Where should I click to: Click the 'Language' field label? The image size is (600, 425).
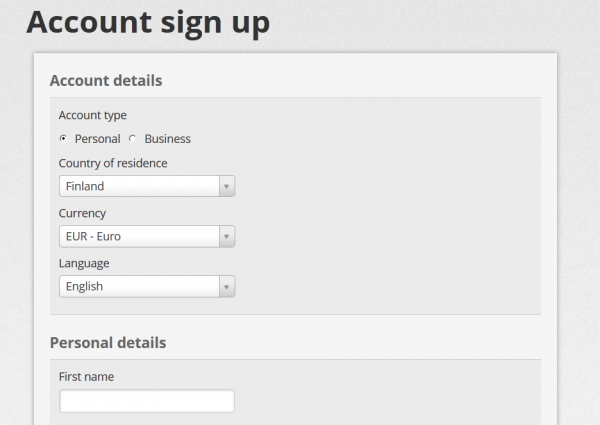[x=84, y=264]
